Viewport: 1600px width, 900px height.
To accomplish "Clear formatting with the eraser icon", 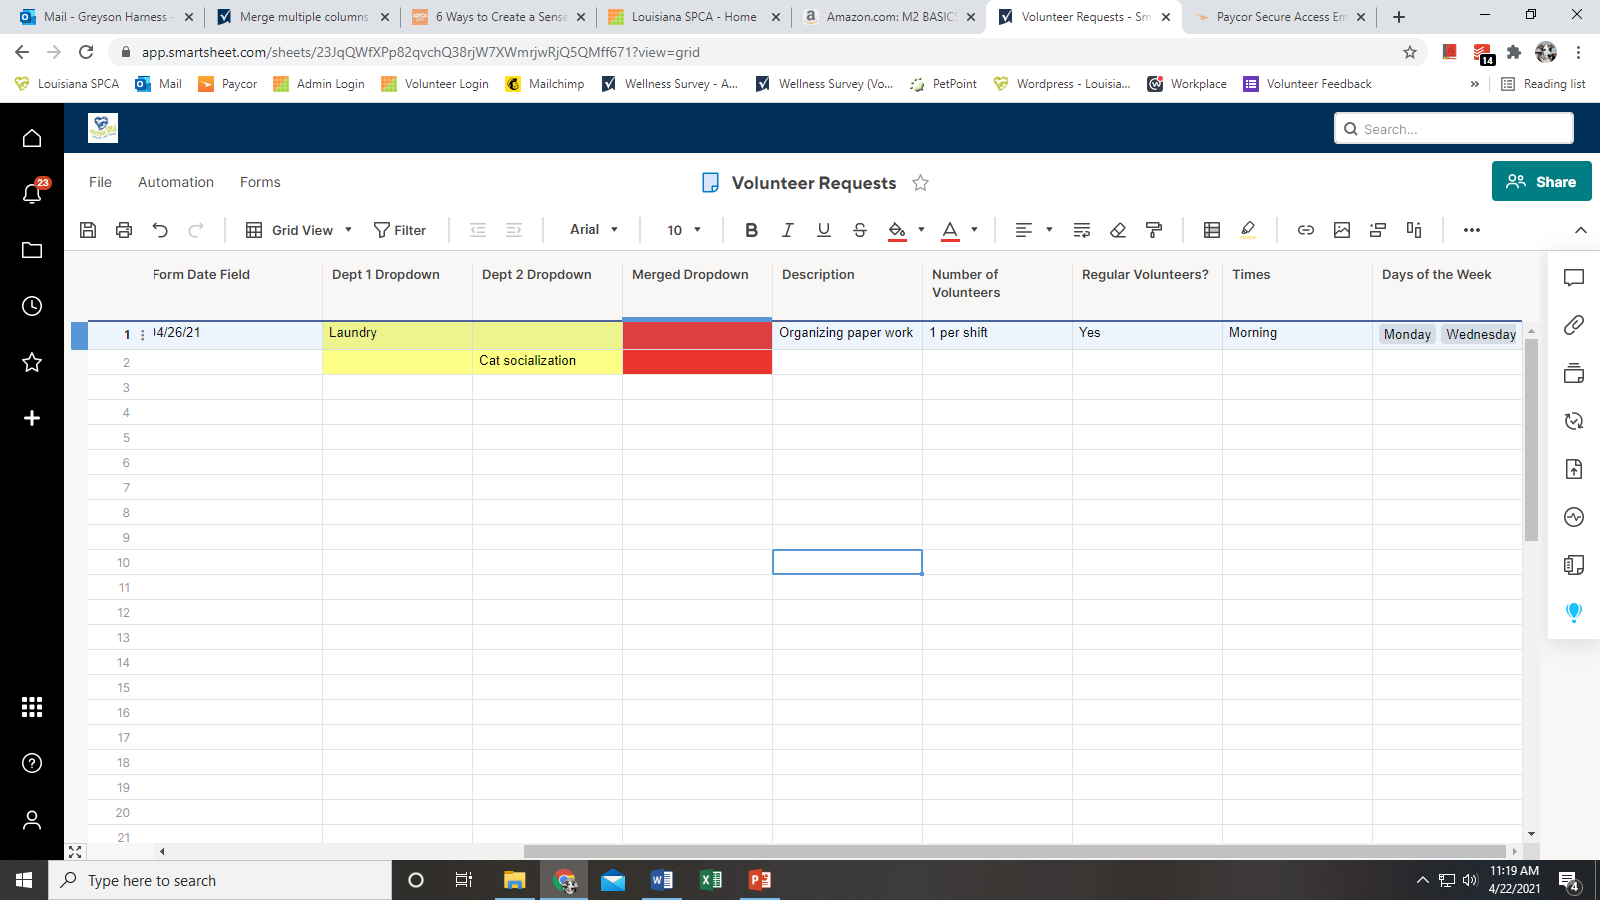I will [1118, 230].
